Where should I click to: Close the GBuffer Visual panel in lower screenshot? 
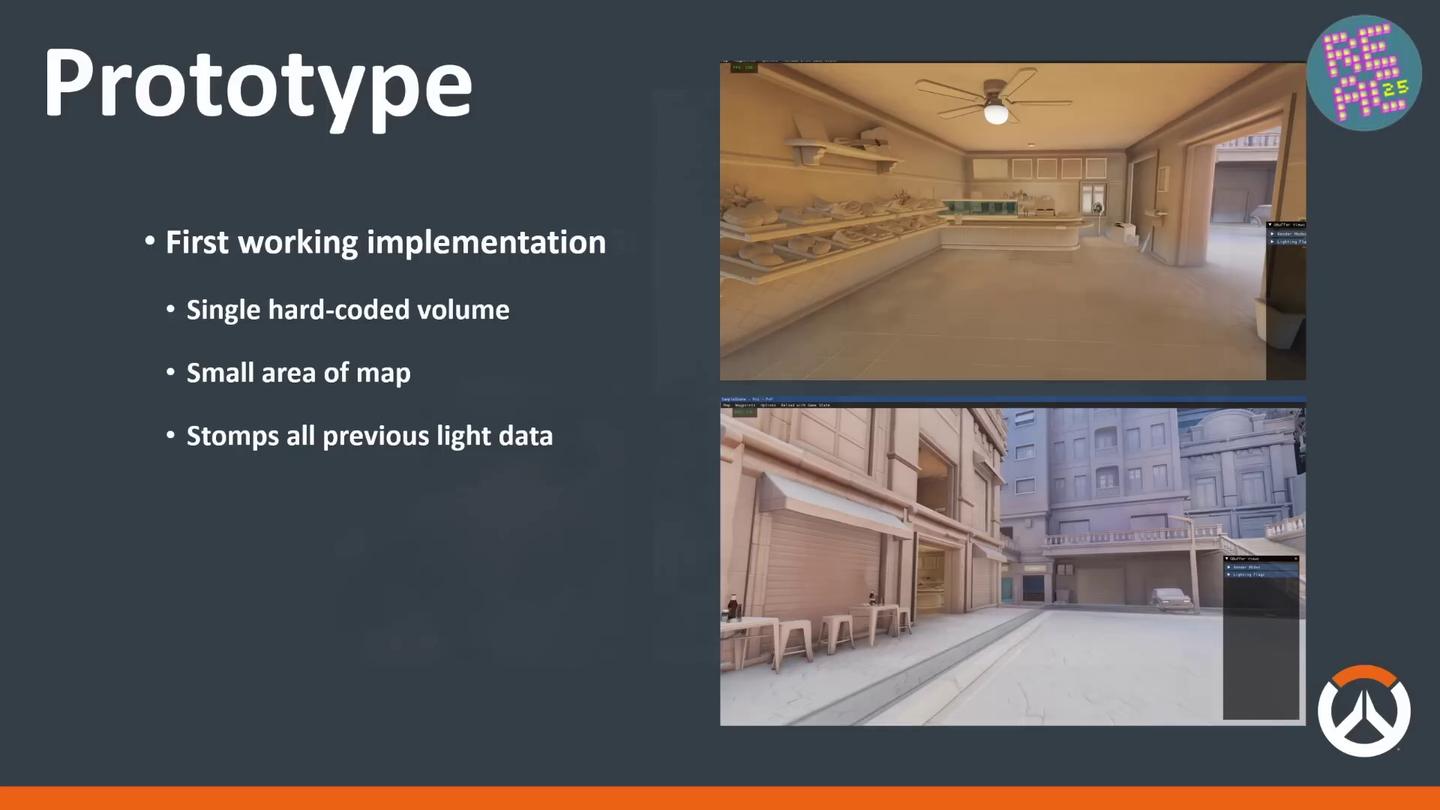1295,558
